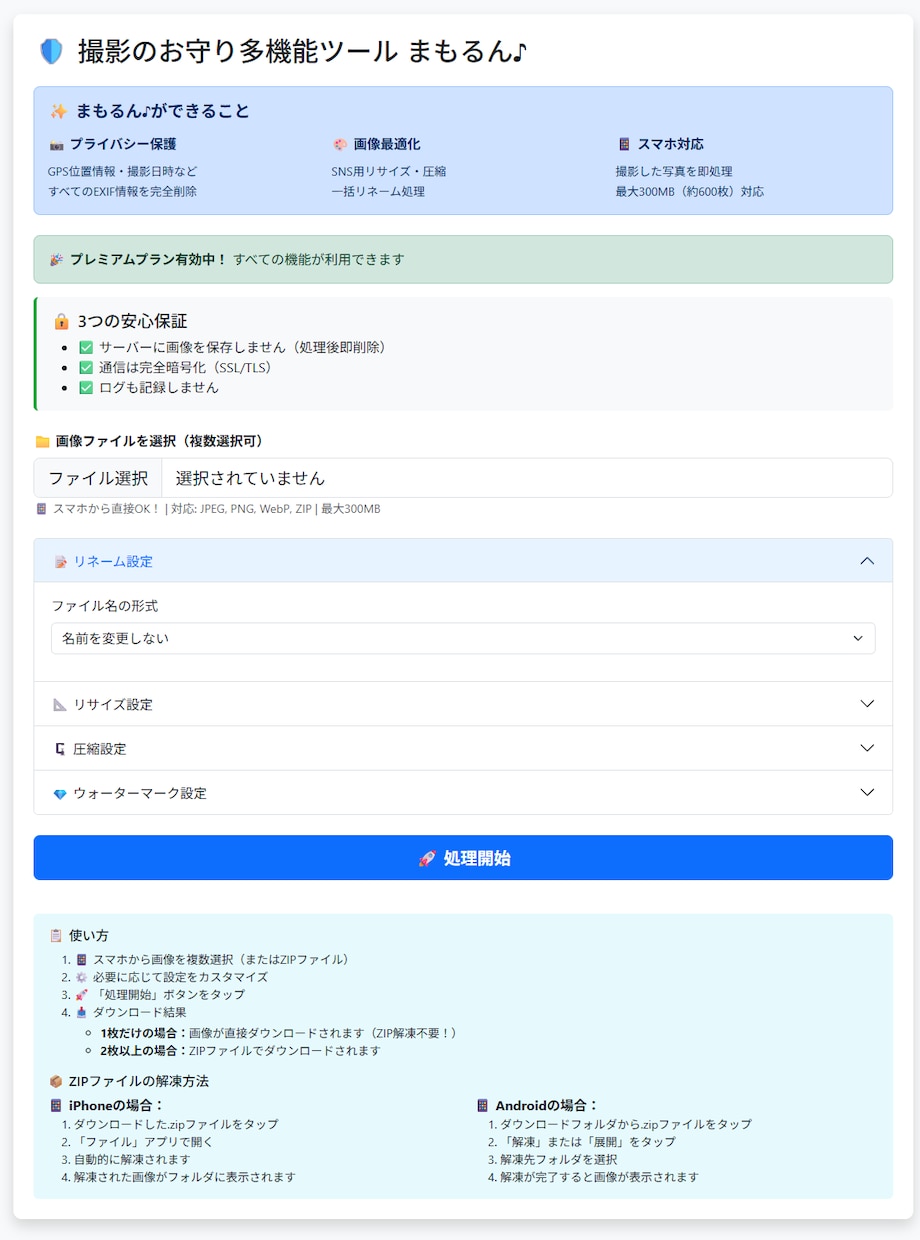Click the rocket icon in step 「処理開始」ボタンをタップ
Viewport: 920px width, 1240px height.
tap(82, 995)
